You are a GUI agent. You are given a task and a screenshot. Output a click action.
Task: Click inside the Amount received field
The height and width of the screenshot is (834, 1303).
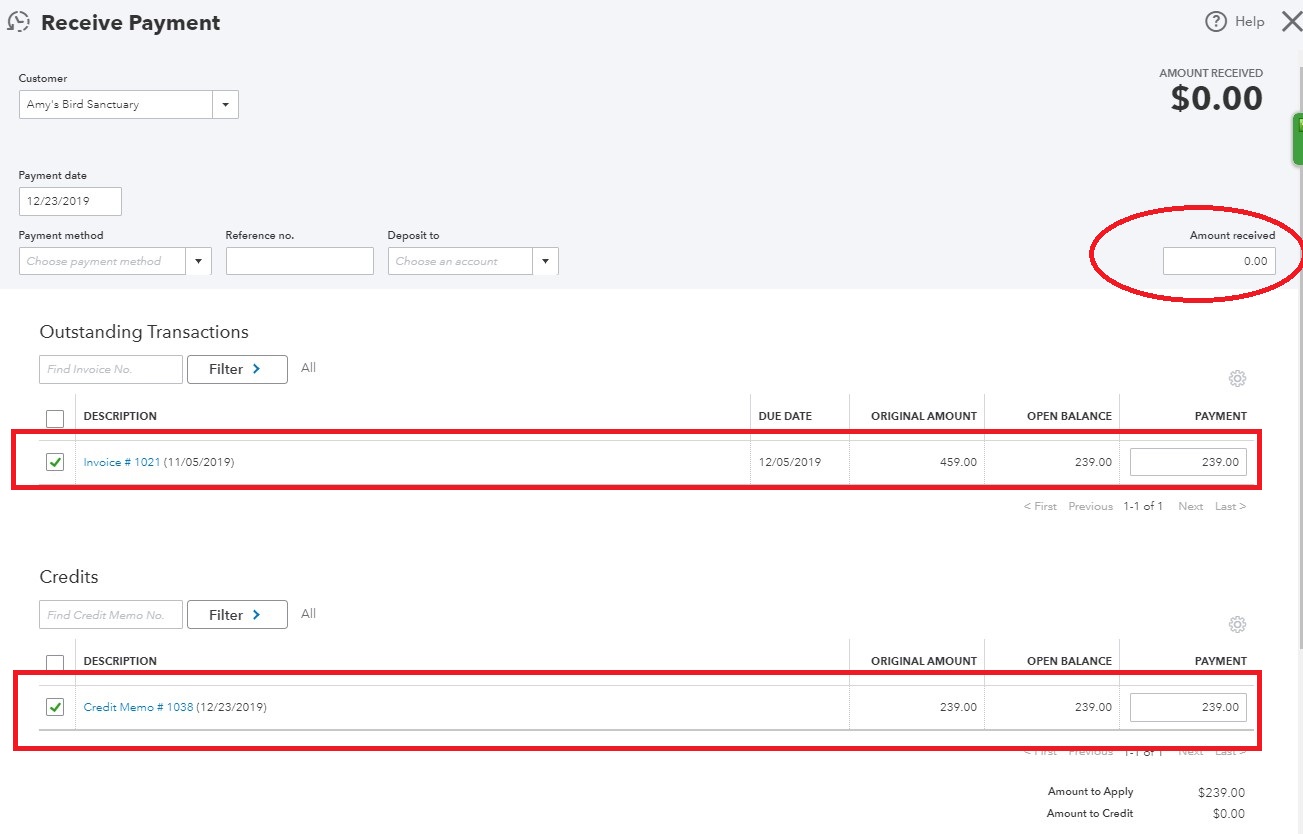[x=1220, y=260]
